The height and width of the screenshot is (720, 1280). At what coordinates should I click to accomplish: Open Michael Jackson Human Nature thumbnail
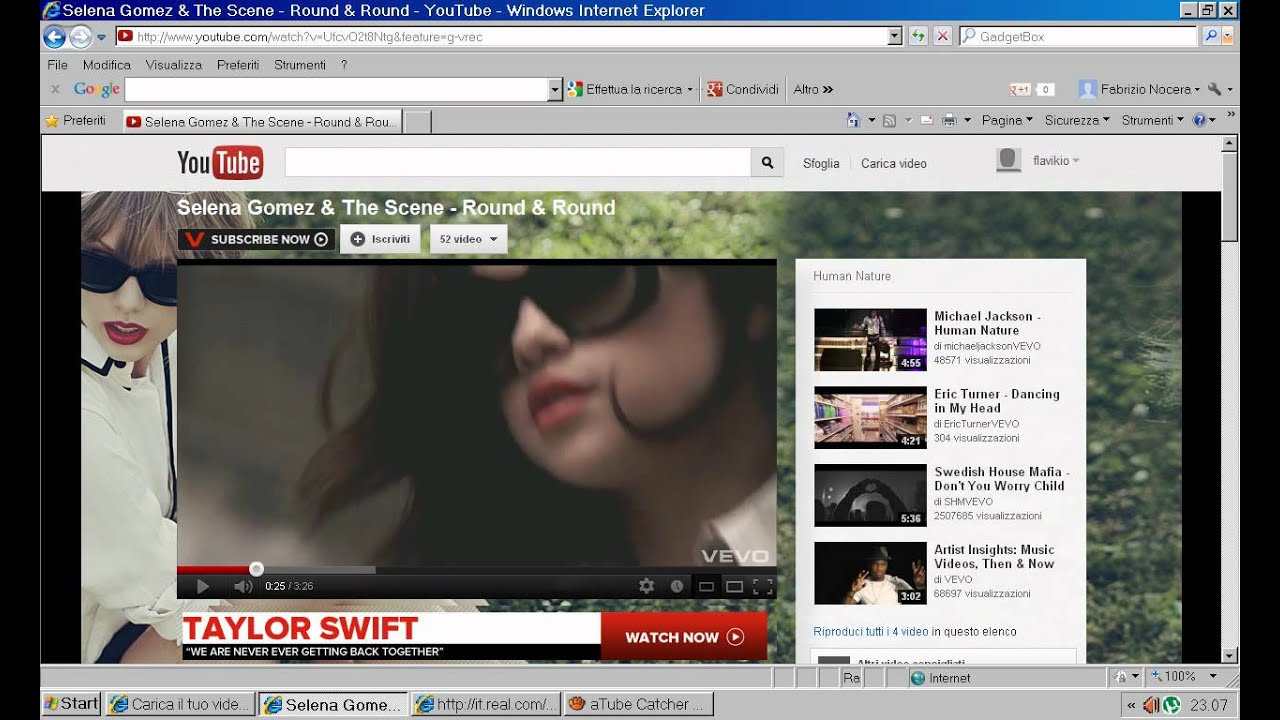coord(870,340)
